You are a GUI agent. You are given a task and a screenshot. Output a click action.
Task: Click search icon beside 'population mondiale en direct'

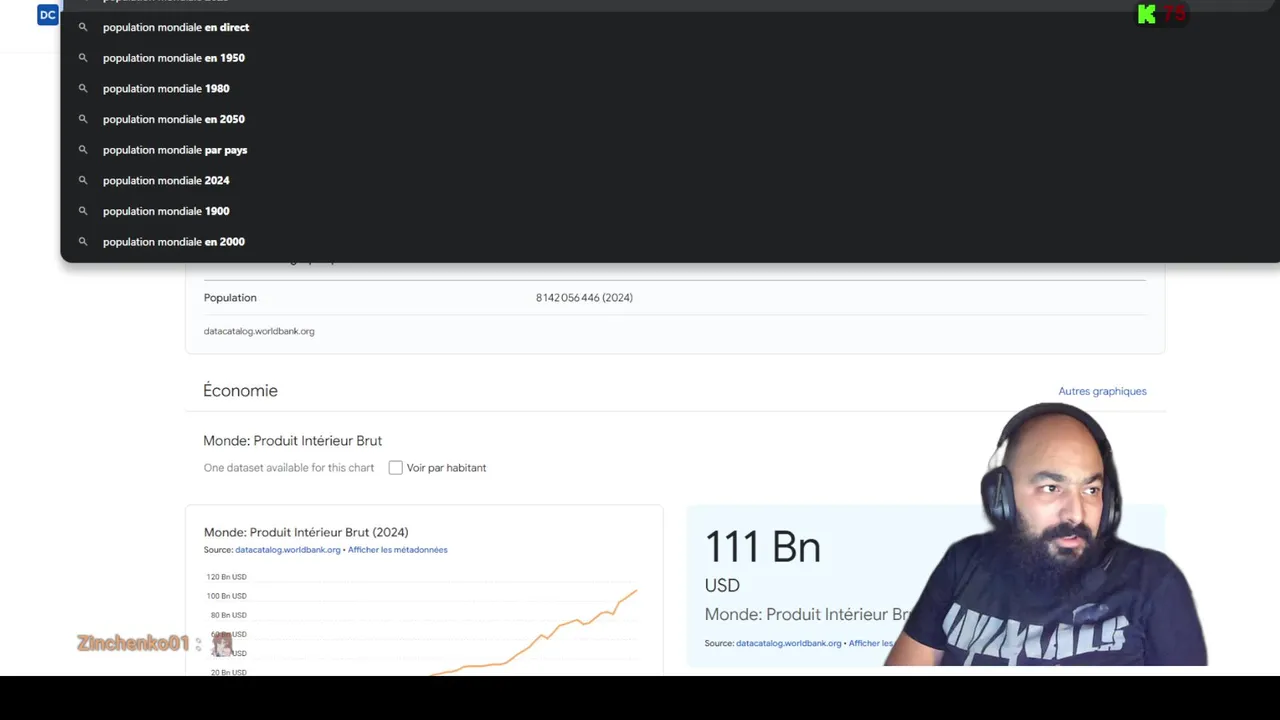point(83,27)
